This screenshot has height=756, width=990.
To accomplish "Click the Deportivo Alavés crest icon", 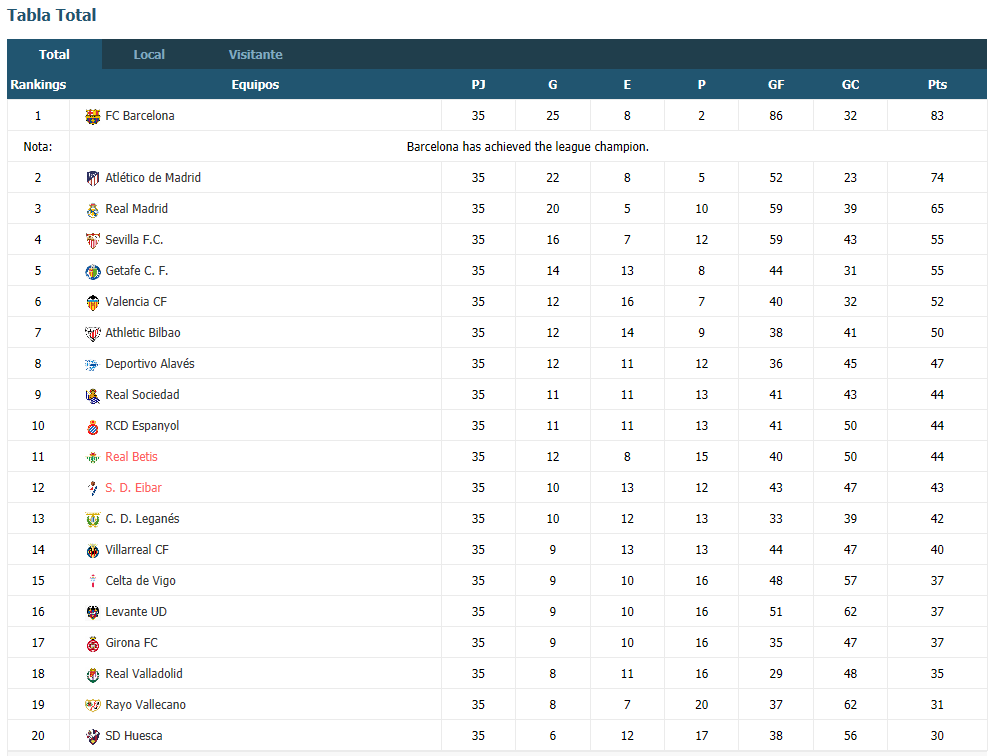I will pyautogui.click(x=93, y=364).
